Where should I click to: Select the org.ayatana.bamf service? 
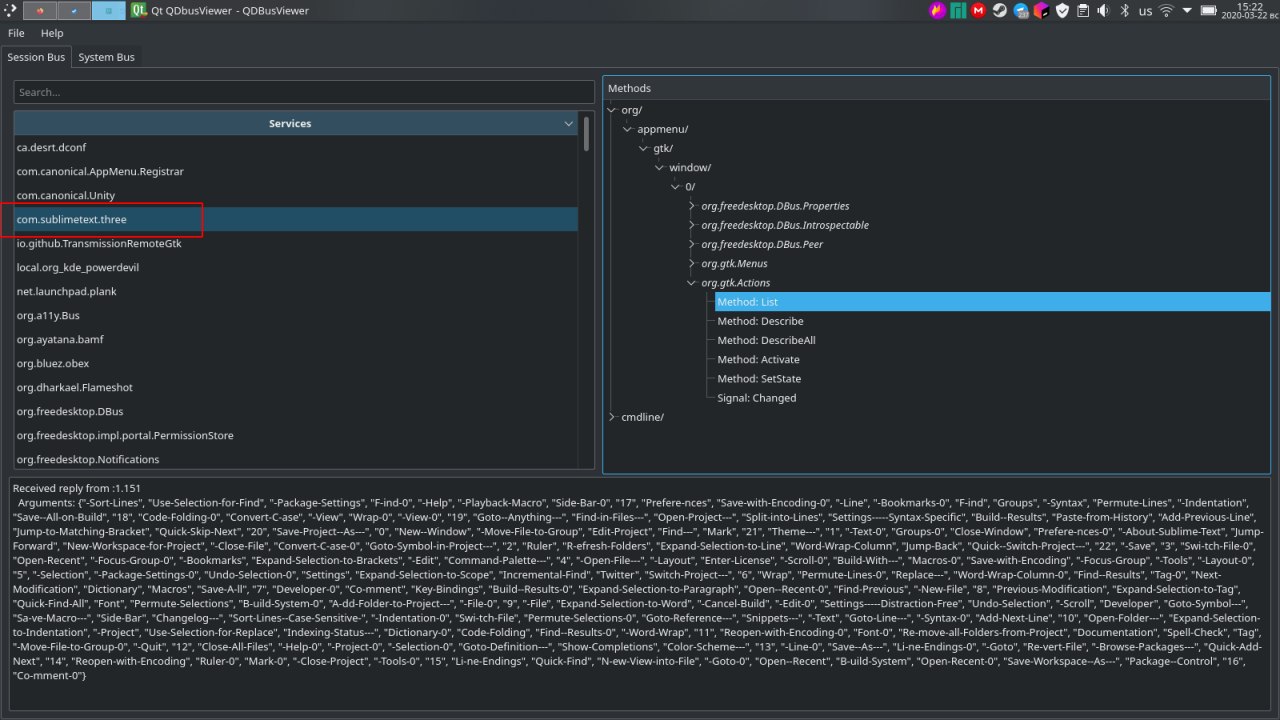pos(296,339)
